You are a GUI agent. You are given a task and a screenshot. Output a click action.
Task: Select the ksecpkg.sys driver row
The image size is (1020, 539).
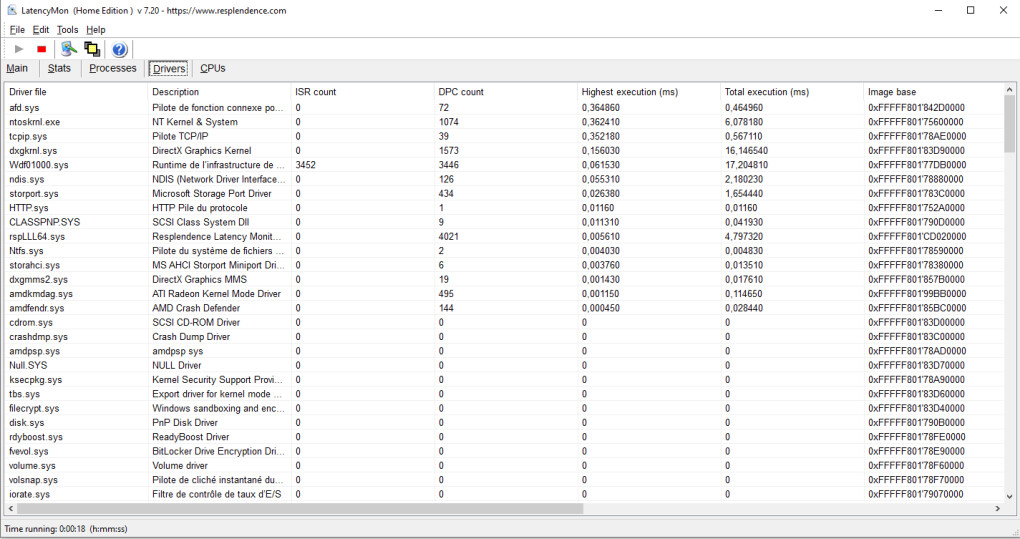pos(504,380)
